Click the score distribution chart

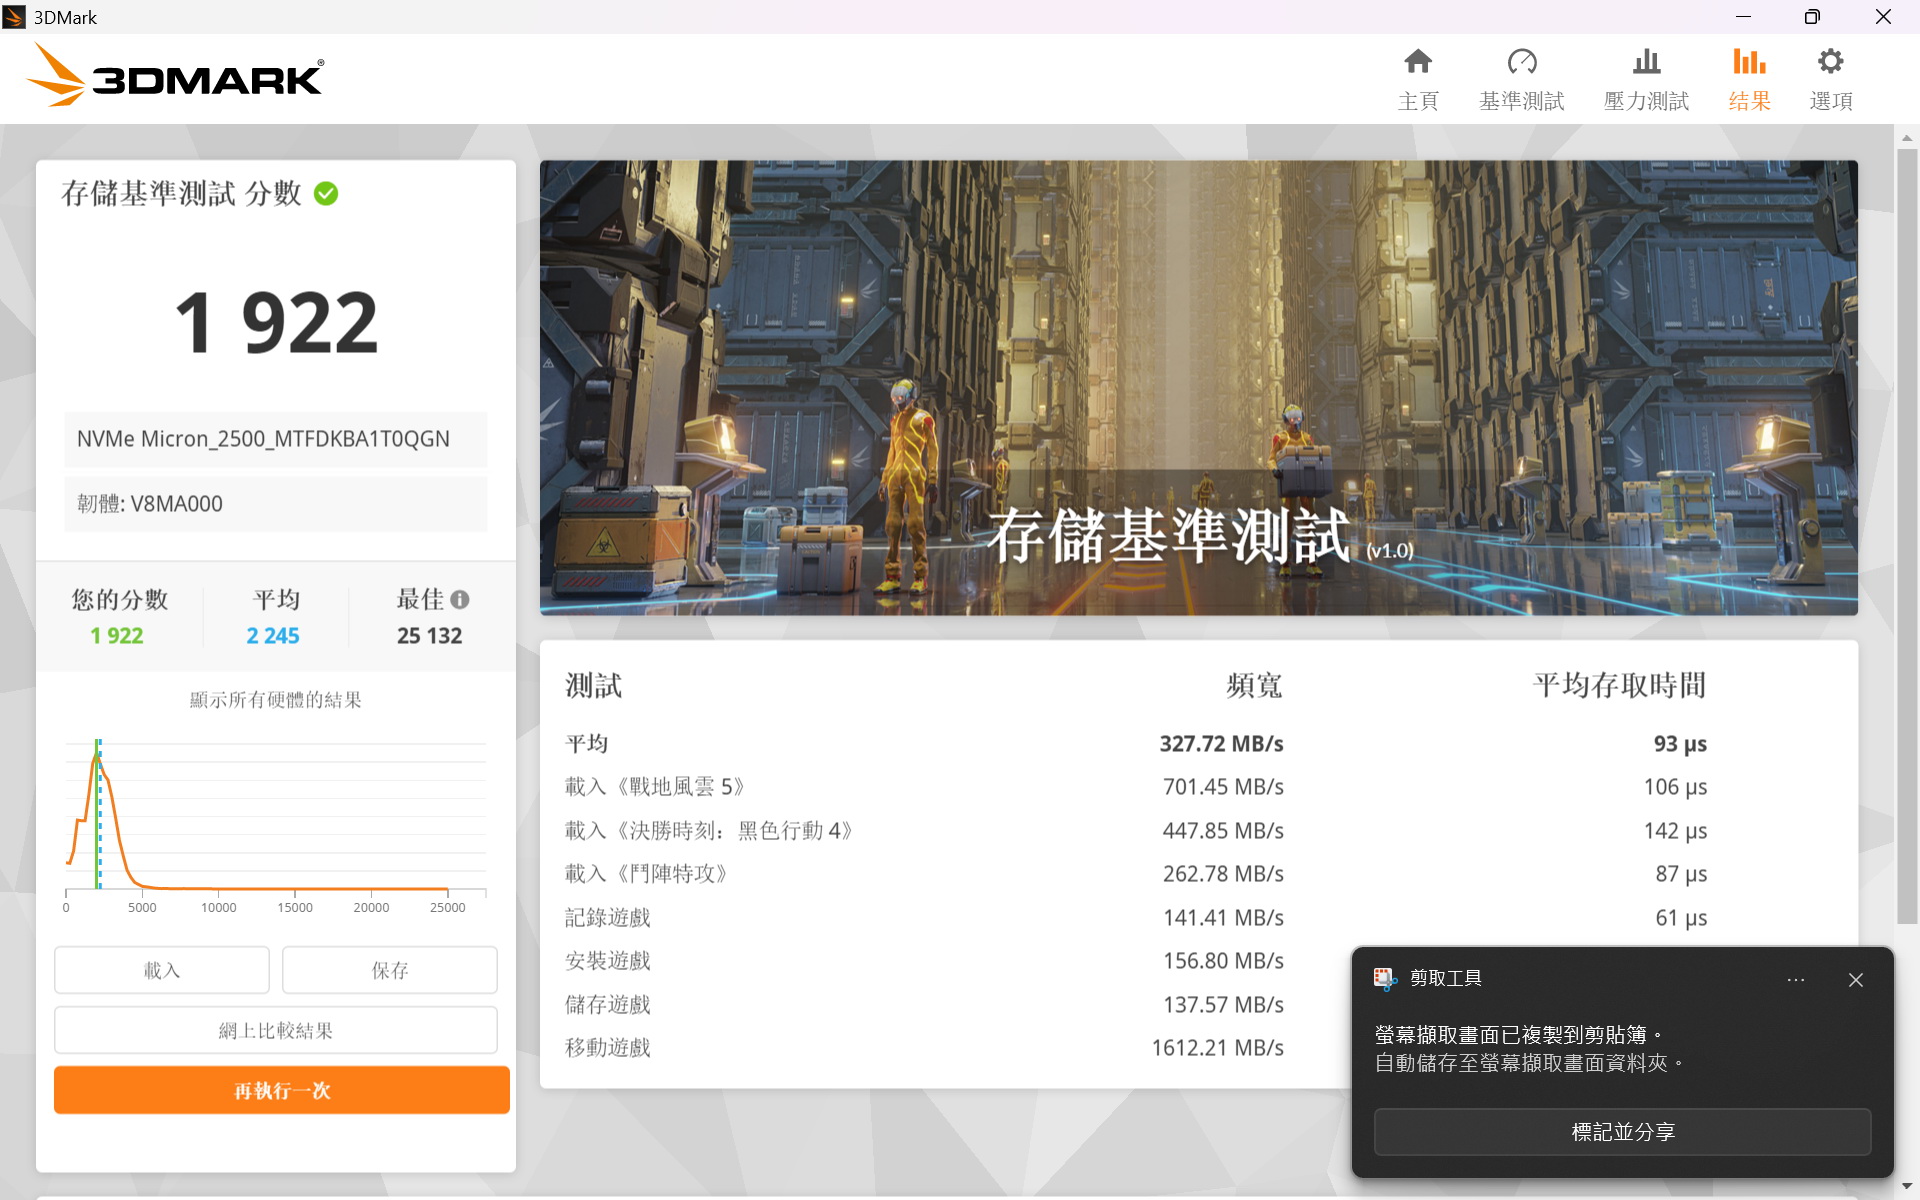pyautogui.click(x=276, y=825)
